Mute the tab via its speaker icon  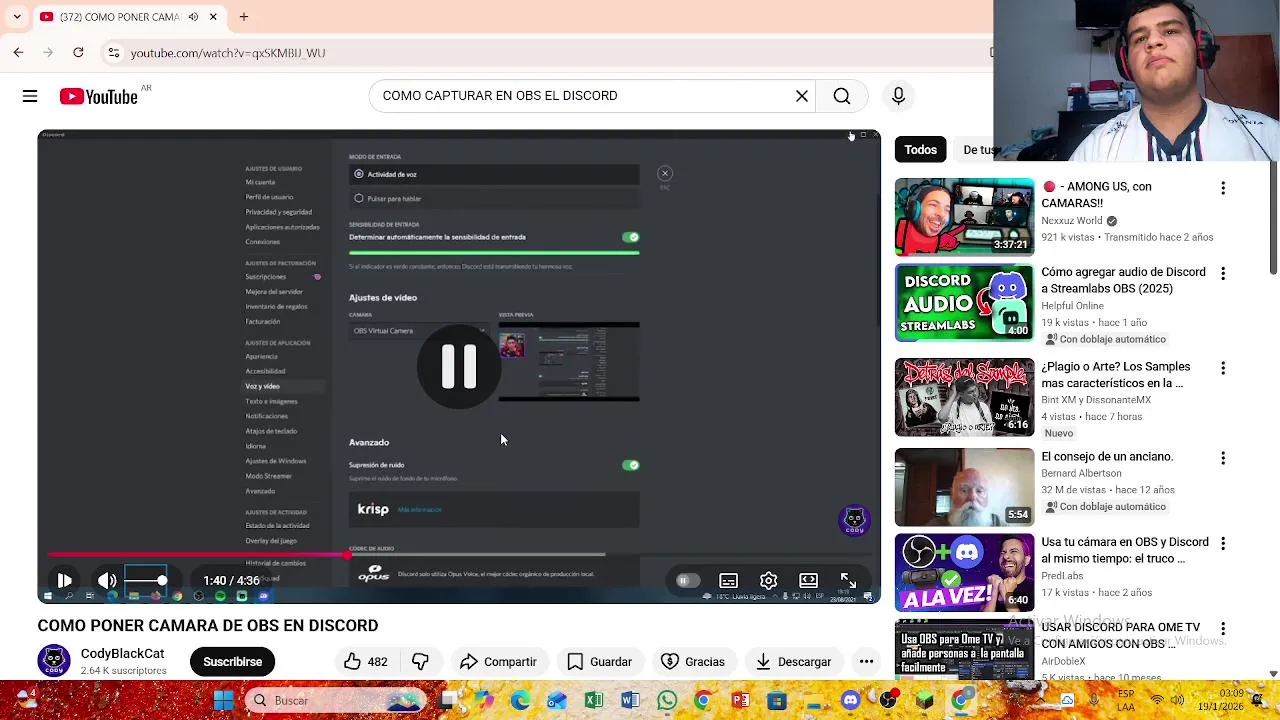click(x=193, y=17)
